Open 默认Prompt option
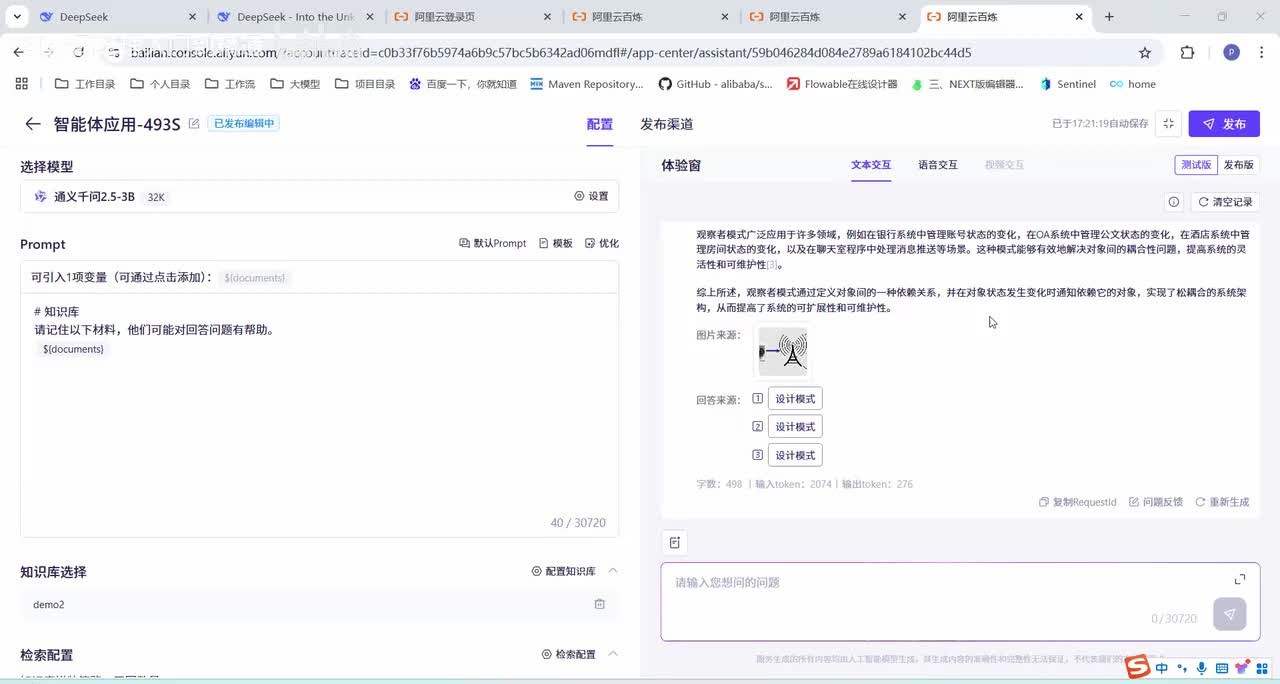 [x=493, y=243]
